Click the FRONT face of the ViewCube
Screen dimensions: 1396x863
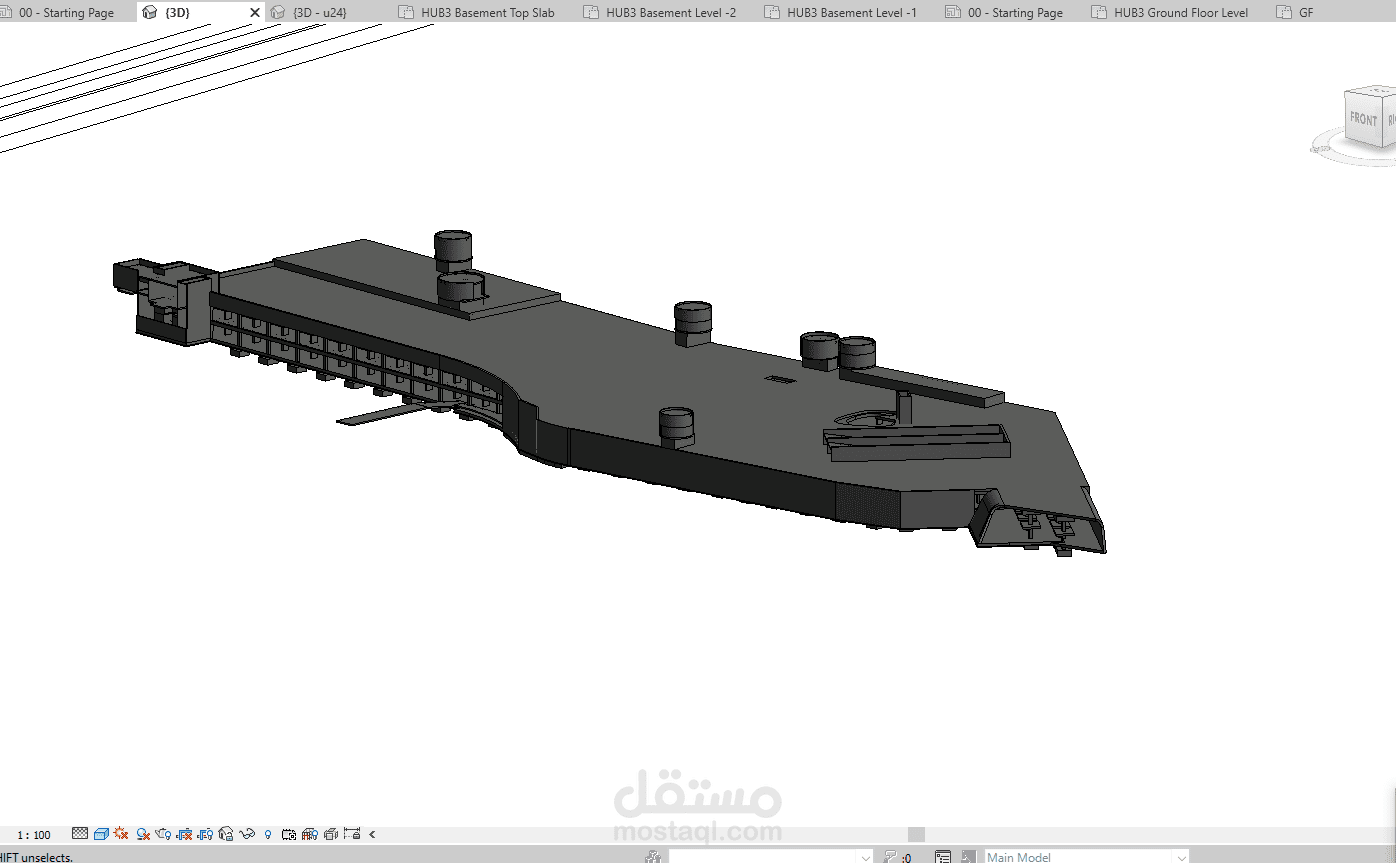1363,118
